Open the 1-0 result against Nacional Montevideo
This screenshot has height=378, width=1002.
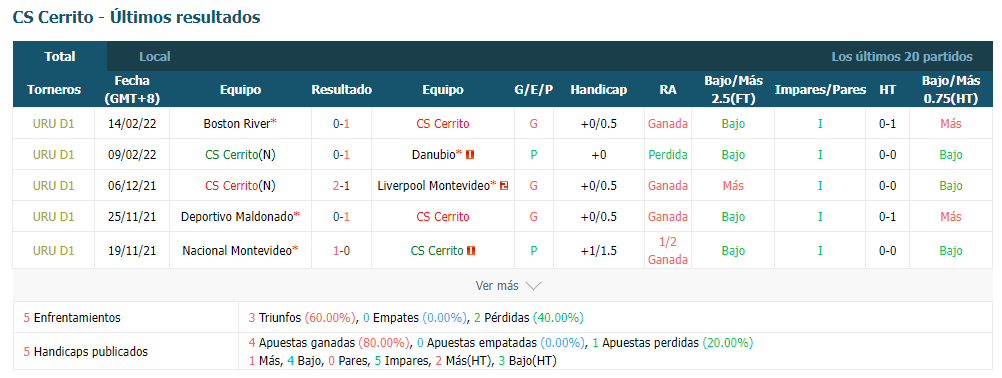pos(341,251)
